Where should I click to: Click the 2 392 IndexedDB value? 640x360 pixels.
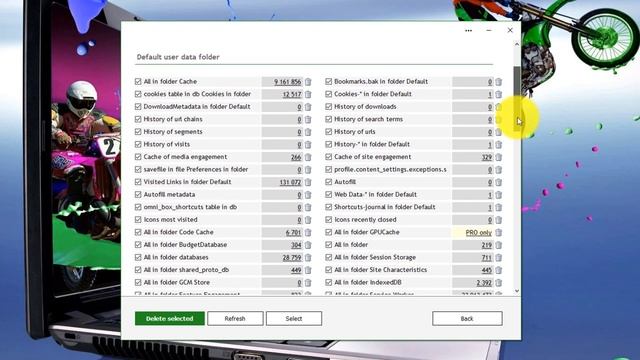484,283
